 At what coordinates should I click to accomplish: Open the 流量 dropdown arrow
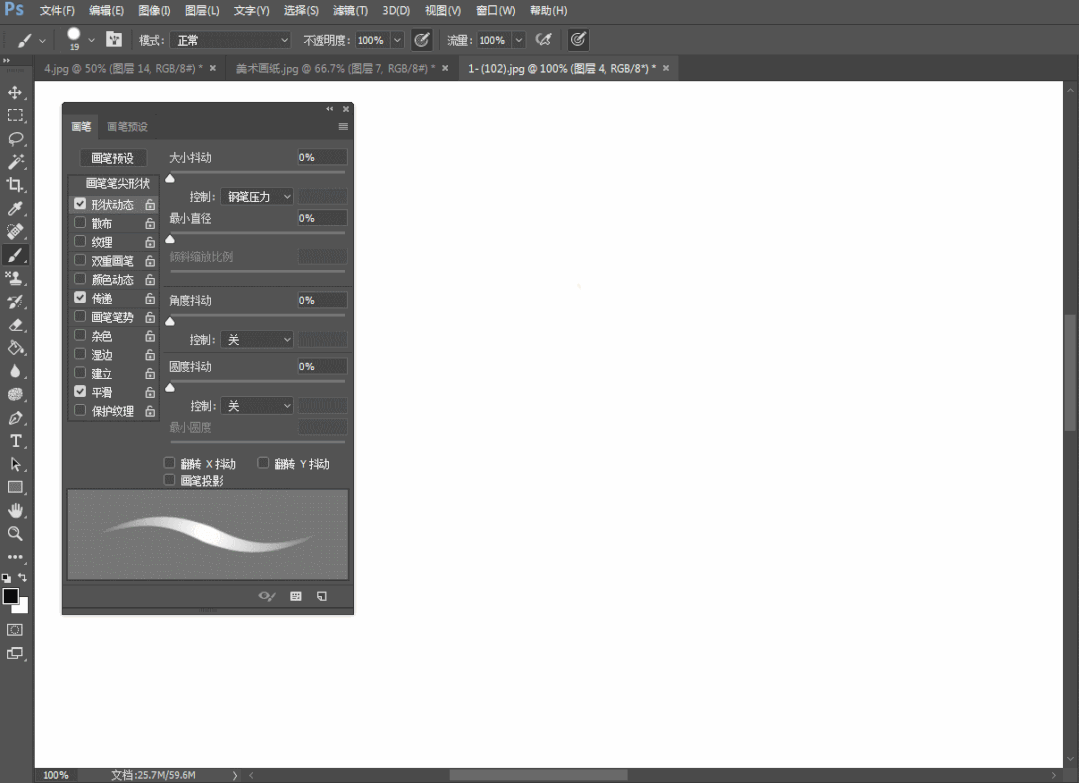coord(519,40)
